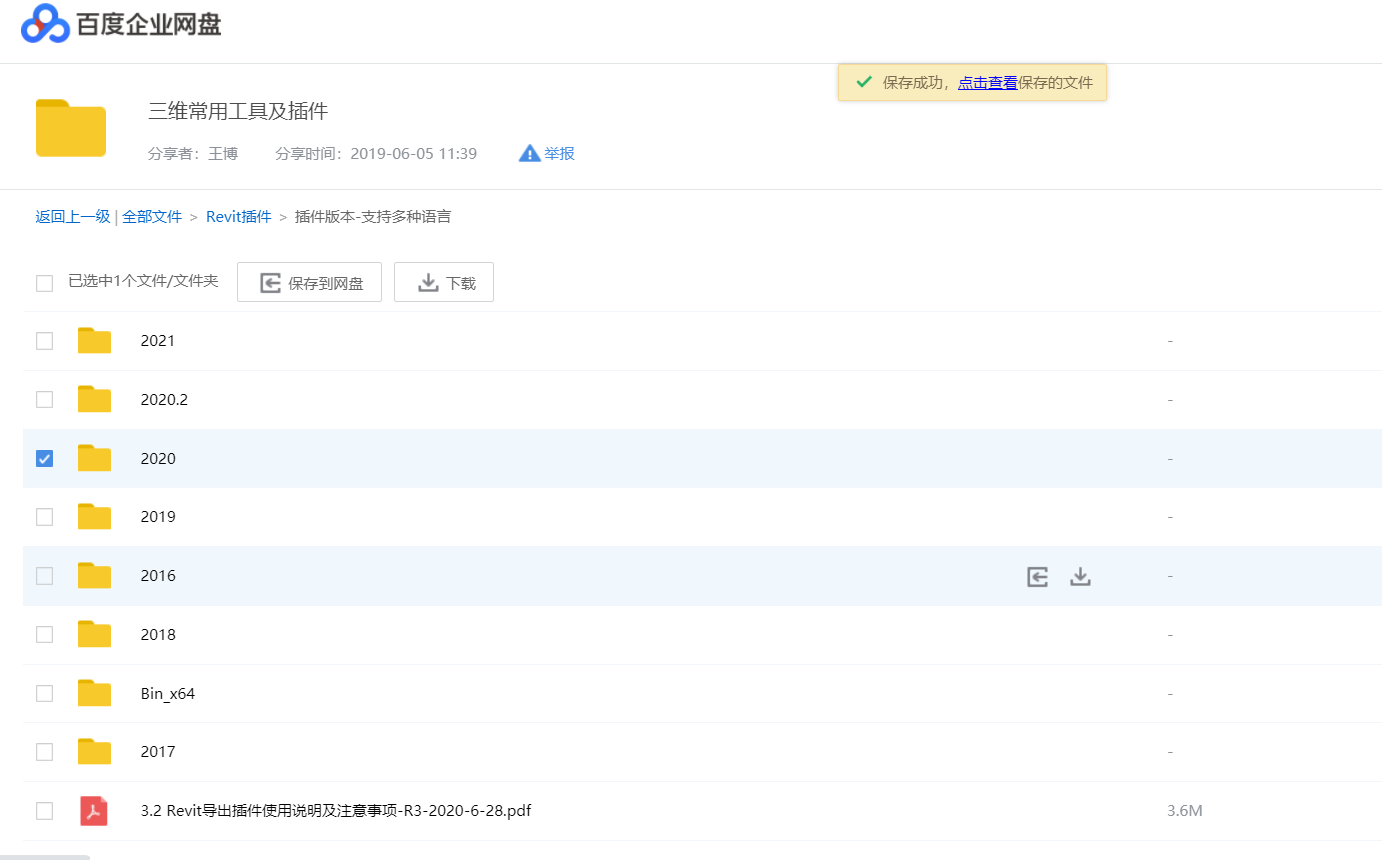Open the folder named 2017

[158, 752]
